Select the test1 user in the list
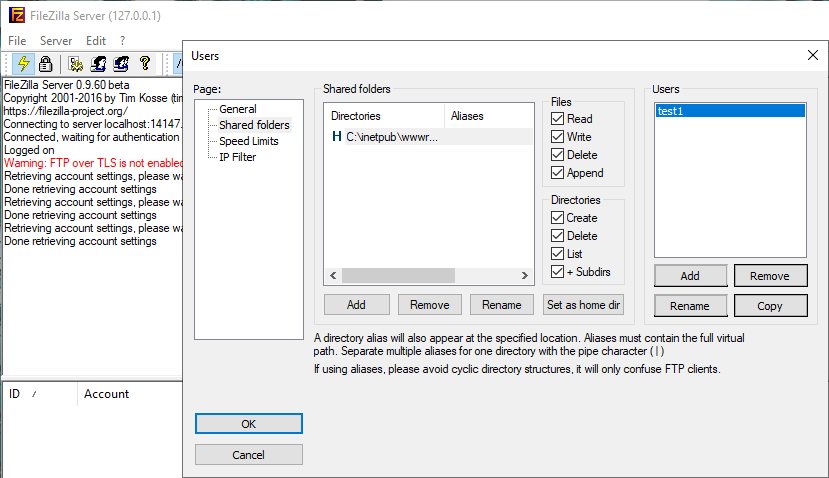This screenshot has width=829, height=478. tap(730, 111)
